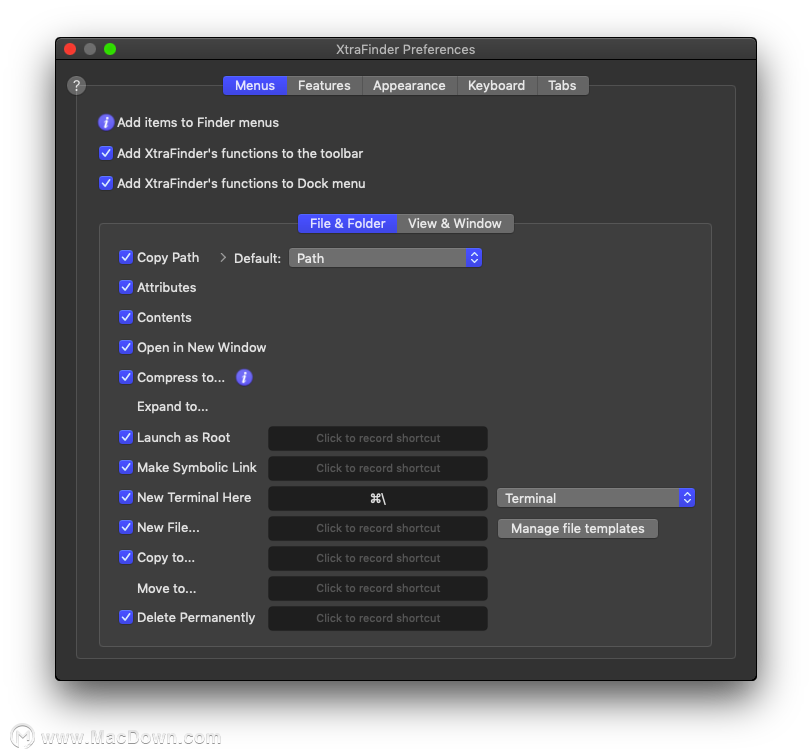Disable the Launch as Root checkbox

point(126,437)
